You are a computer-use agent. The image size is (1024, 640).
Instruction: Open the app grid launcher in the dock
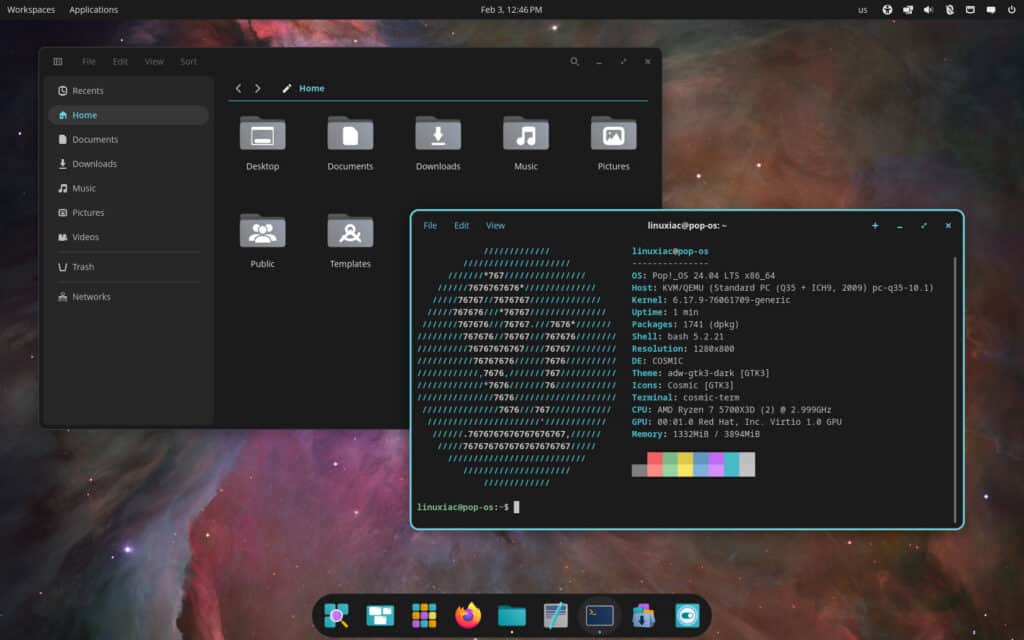[424, 616]
